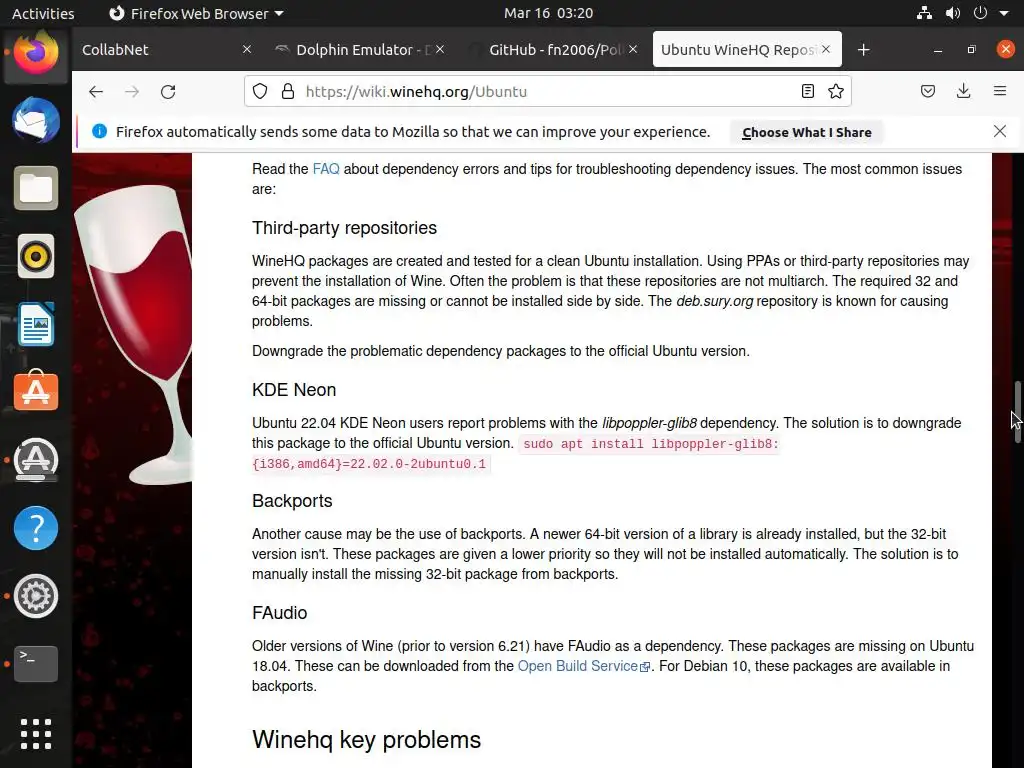Open Rhythmbox music player in dock
Viewport: 1024px width, 768px height.
pos(36,256)
